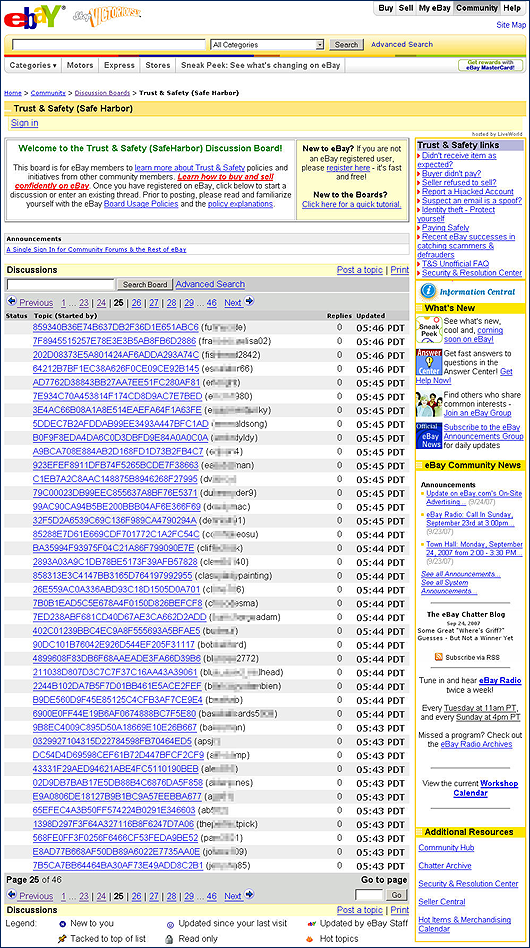Screen dimensions: 530x948
Task: Open the Board Usage Policies link
Action: pos(141,204)
